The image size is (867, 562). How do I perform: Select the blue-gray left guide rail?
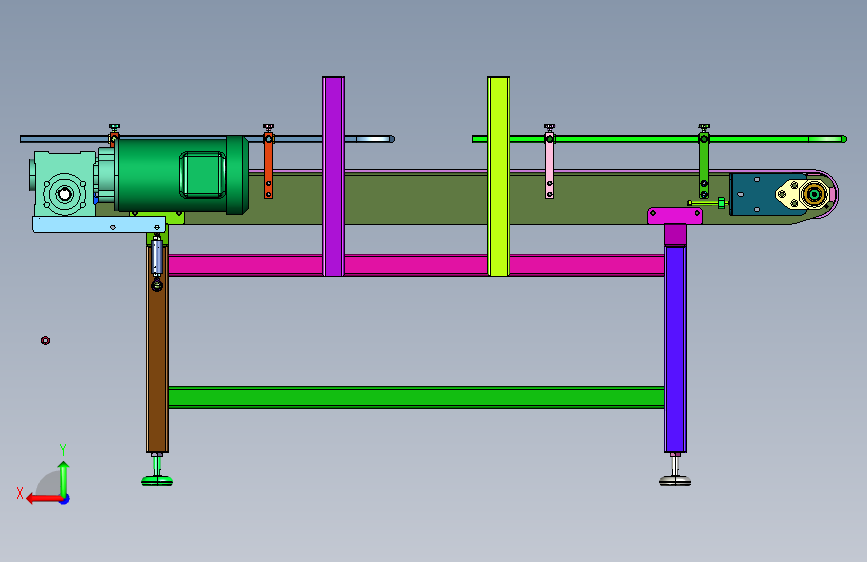207,139
